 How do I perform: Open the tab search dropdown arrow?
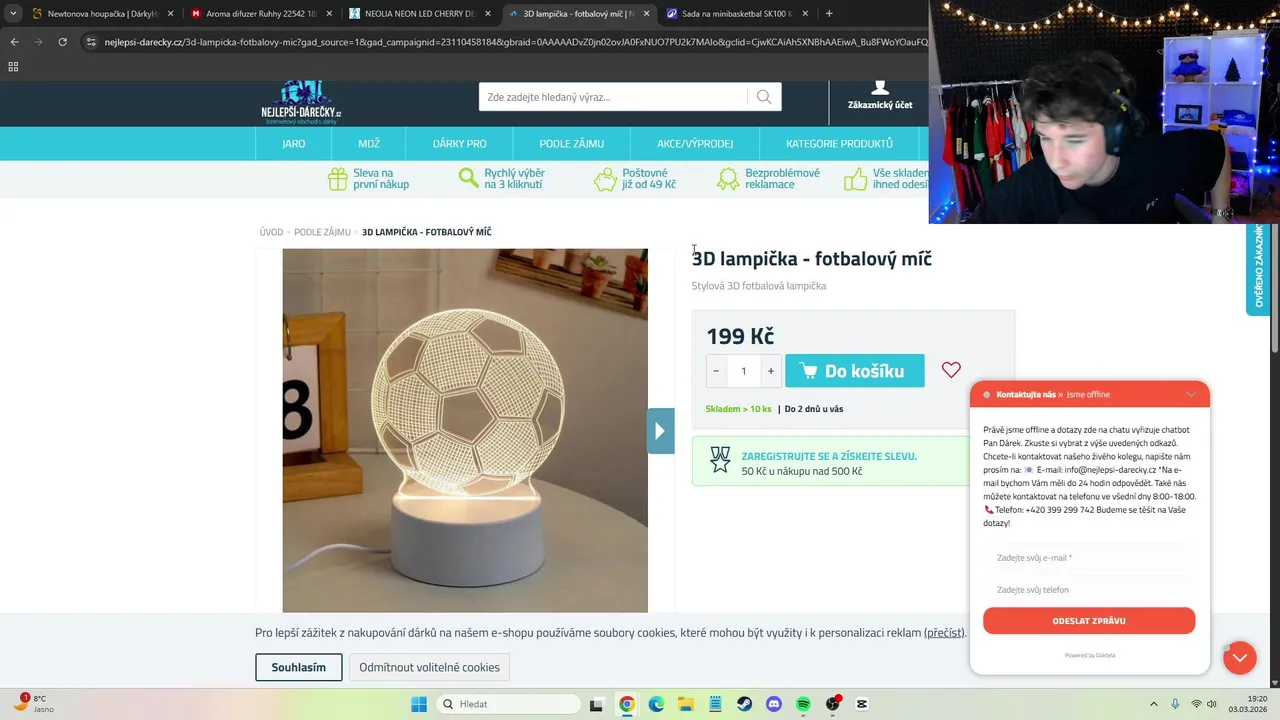pyautogui.click(x=13, y=14)
